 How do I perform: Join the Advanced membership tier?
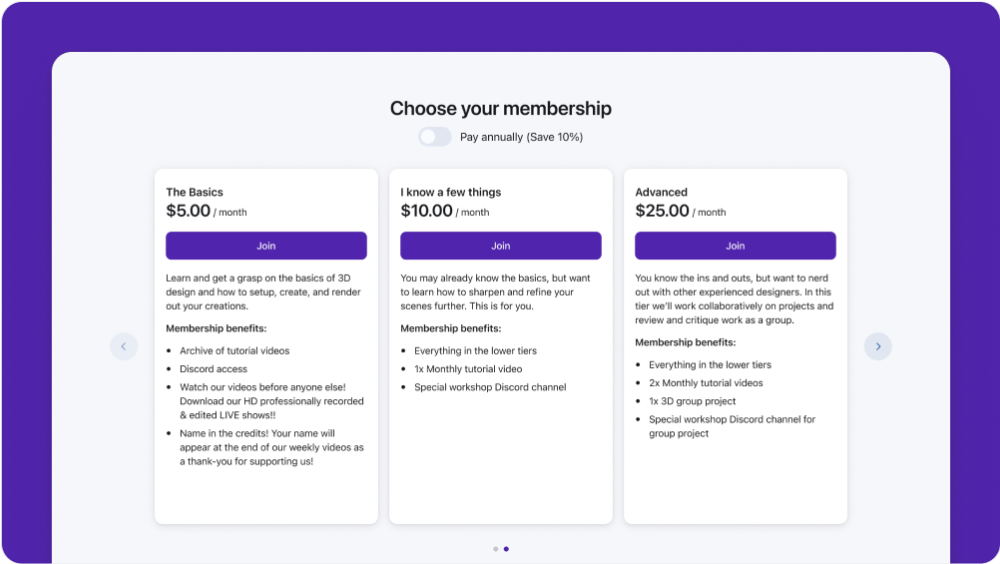[735, 246]
